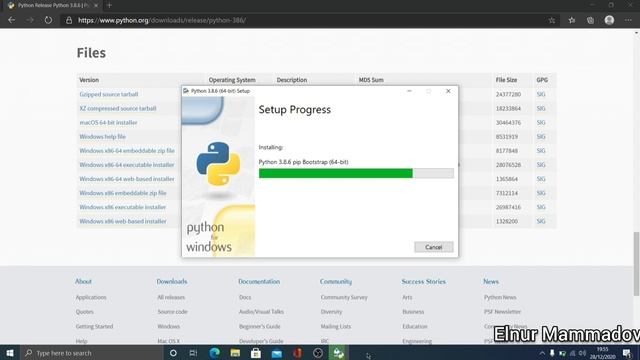Download Windows x86 embeddable zip file
This screenshot has width=640, height=360.
click(123, 193)
